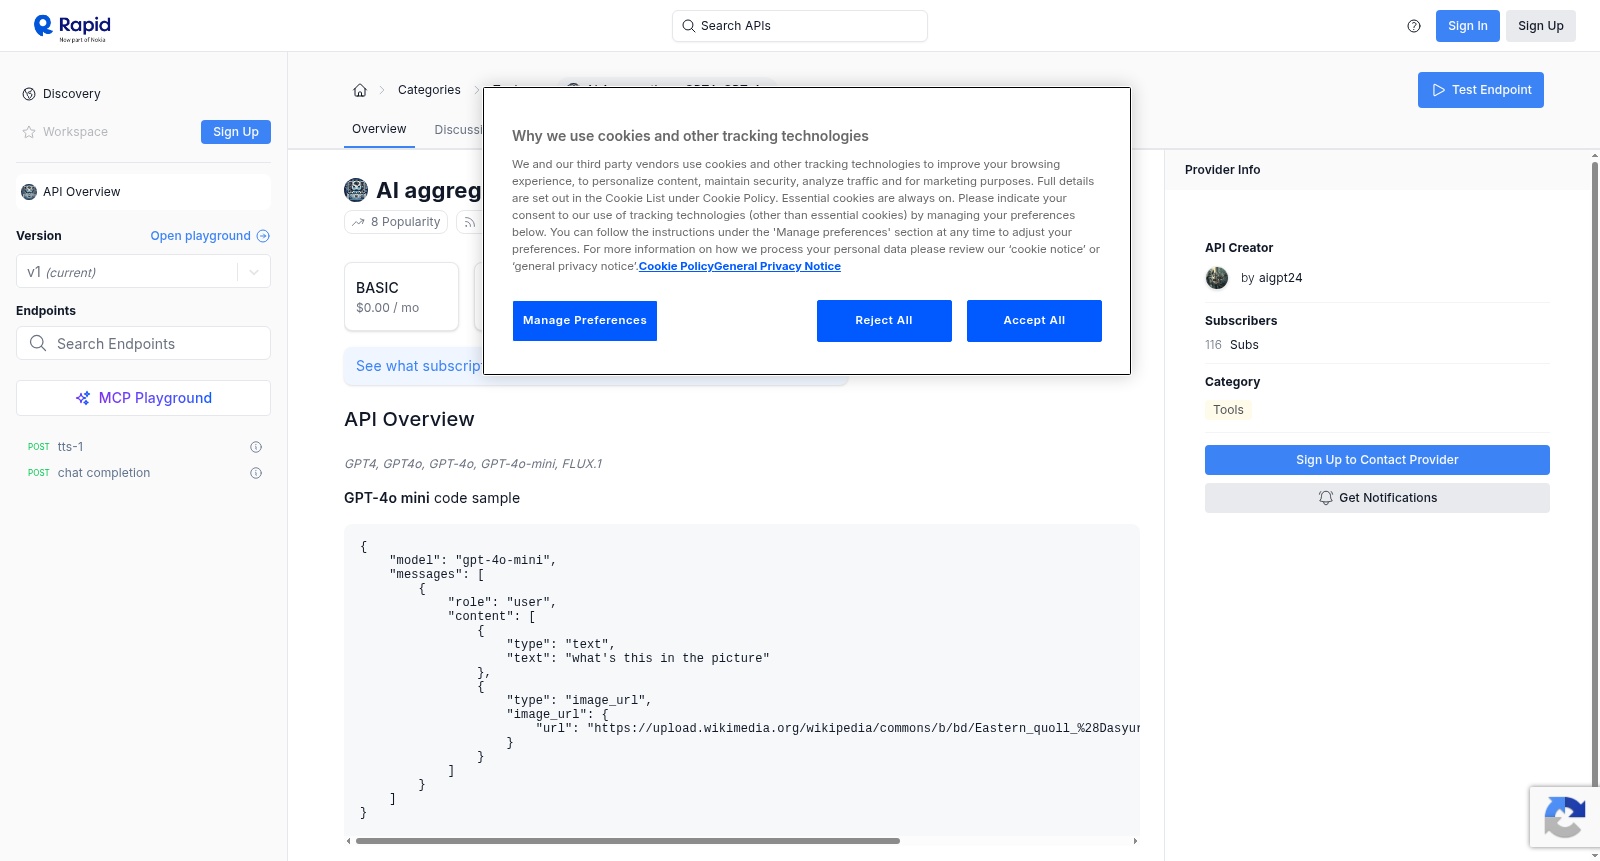Select the API Overview sidebar item
This screenshot has height=861, width=1600.
point(143,192)
